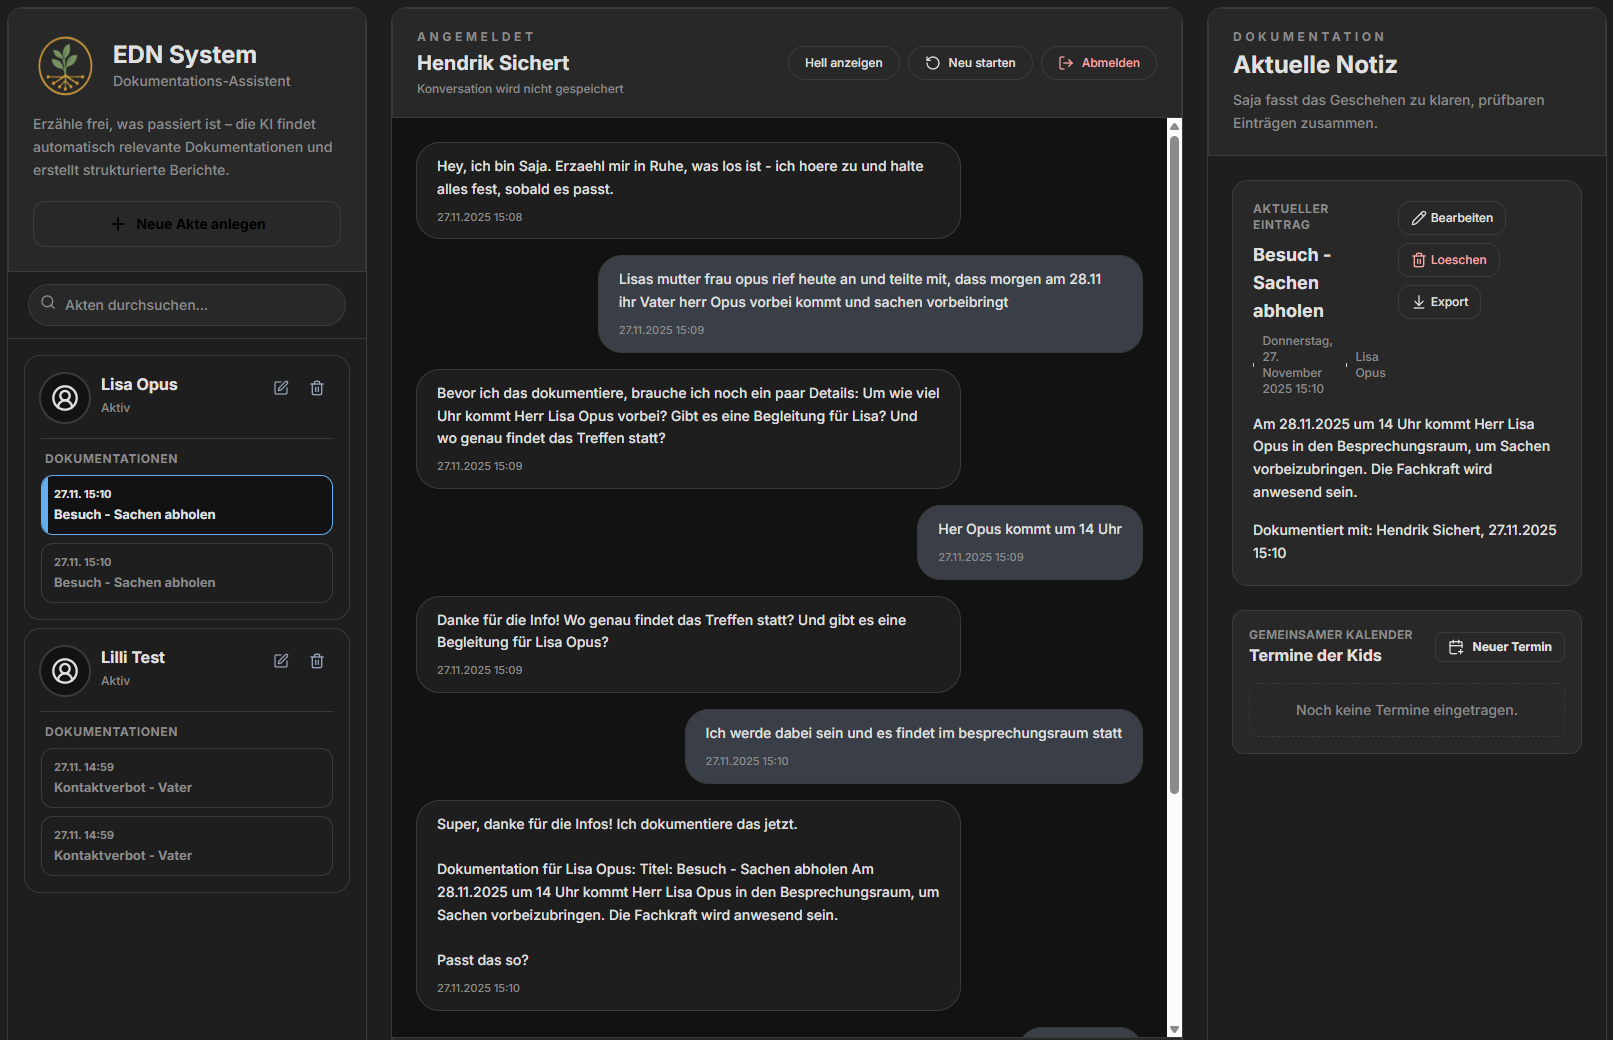Click the restart arrow icon on Neu starten
This screenshot has width=1613, height=1040.
tap(931, 62)
